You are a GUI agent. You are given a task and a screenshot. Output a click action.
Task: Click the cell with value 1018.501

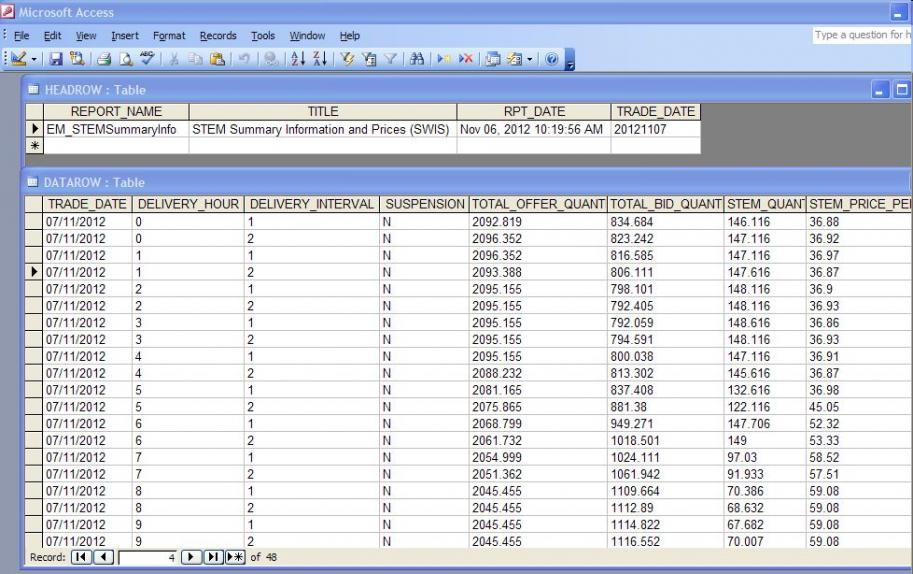(x=666, y=441)
